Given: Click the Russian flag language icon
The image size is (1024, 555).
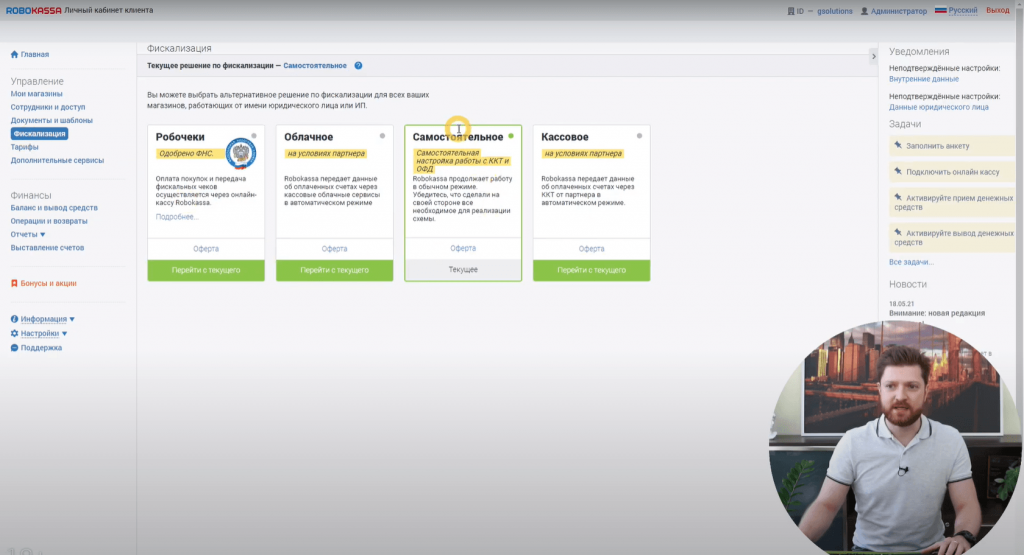Looking at the screenshot, I should click(940, 10).
